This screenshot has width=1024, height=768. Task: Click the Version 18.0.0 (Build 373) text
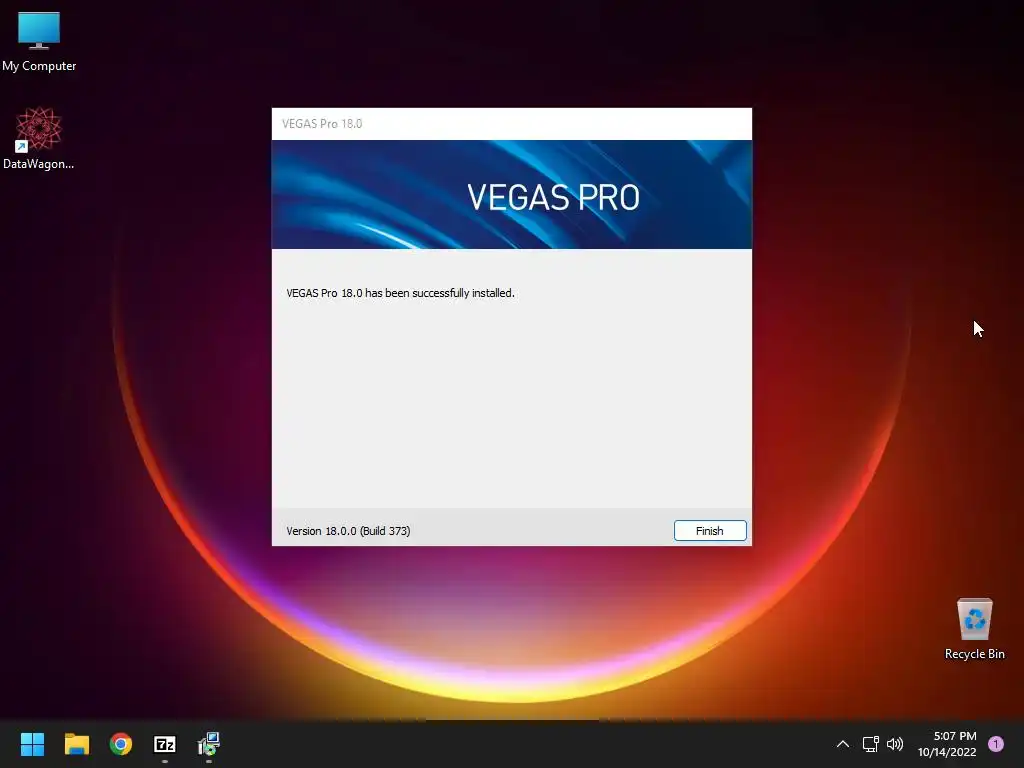click(348, 531)
